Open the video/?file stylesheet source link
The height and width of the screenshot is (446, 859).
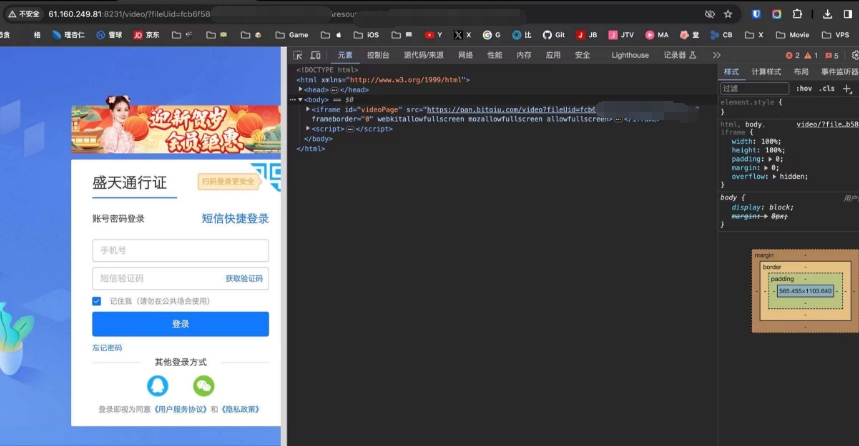coord(827,124)
